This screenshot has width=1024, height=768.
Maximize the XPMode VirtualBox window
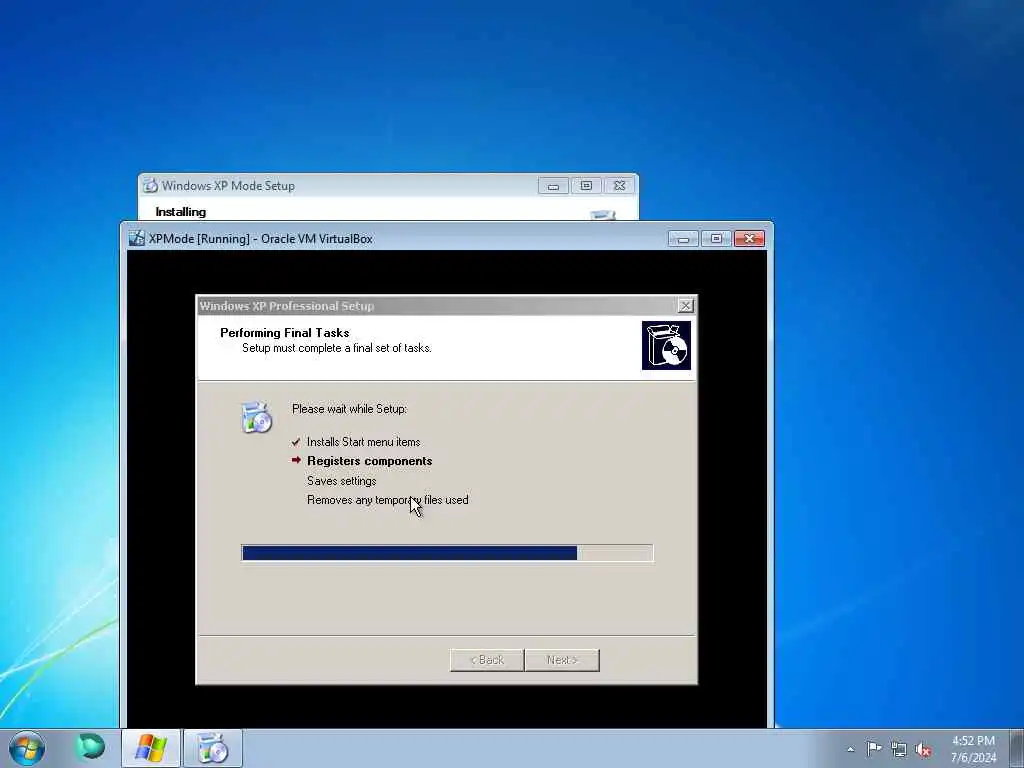coord(716,239)
